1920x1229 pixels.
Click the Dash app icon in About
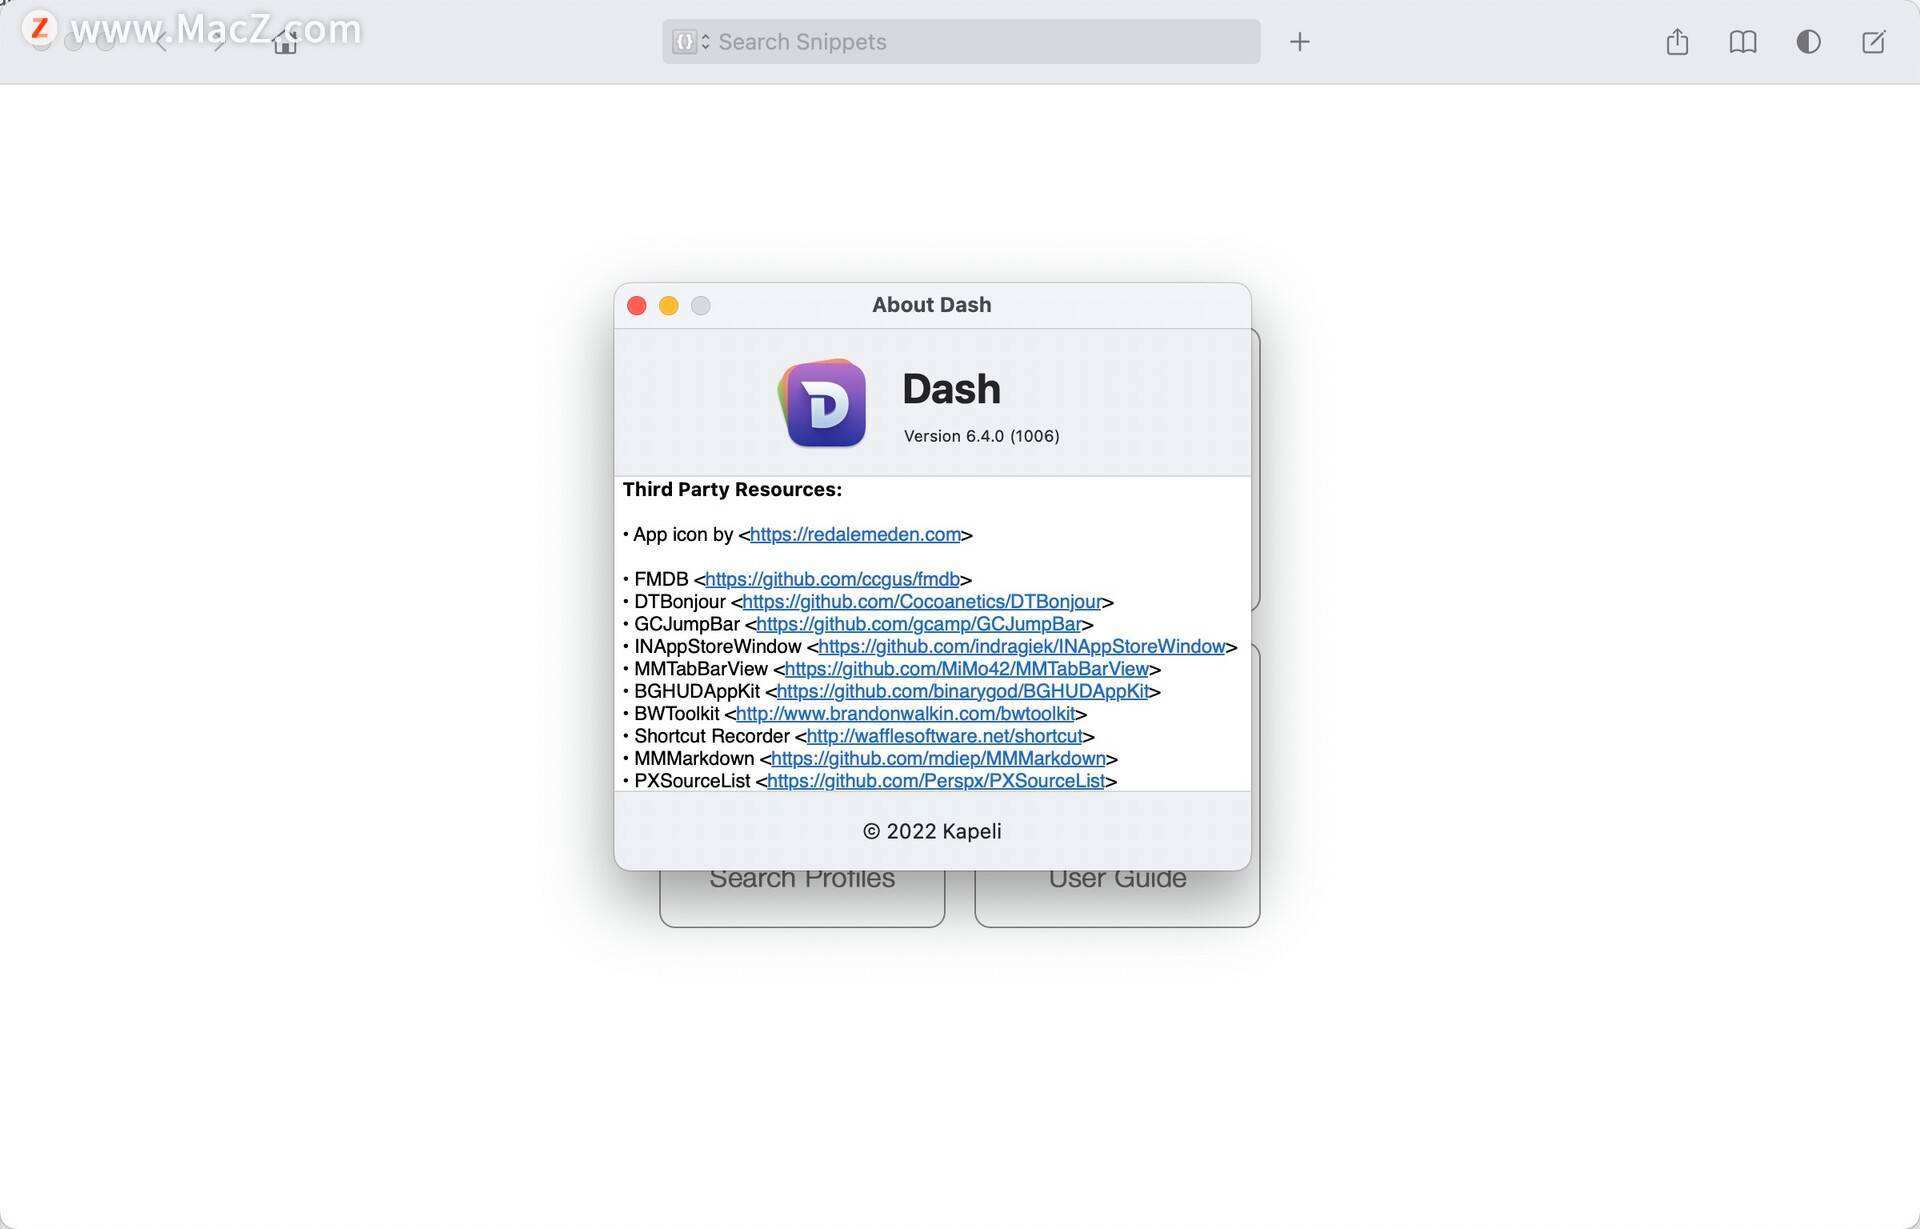[823, 403]
